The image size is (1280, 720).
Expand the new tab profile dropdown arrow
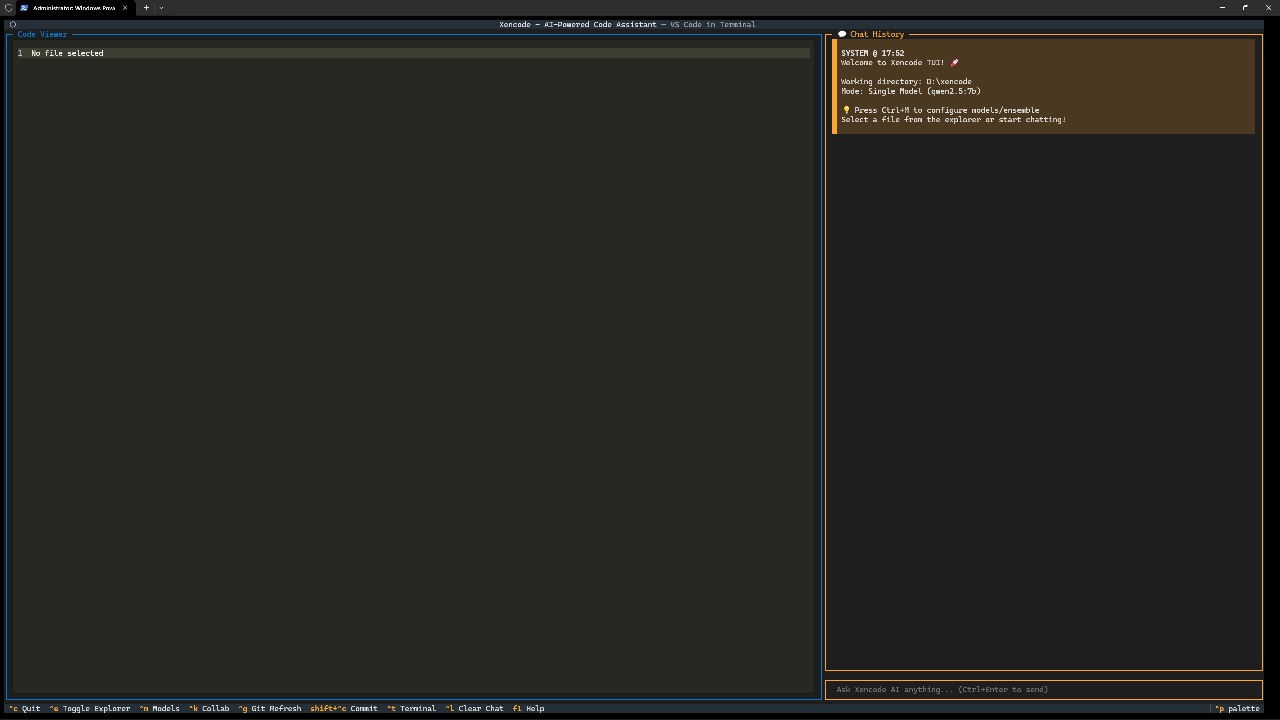(161, 8)
